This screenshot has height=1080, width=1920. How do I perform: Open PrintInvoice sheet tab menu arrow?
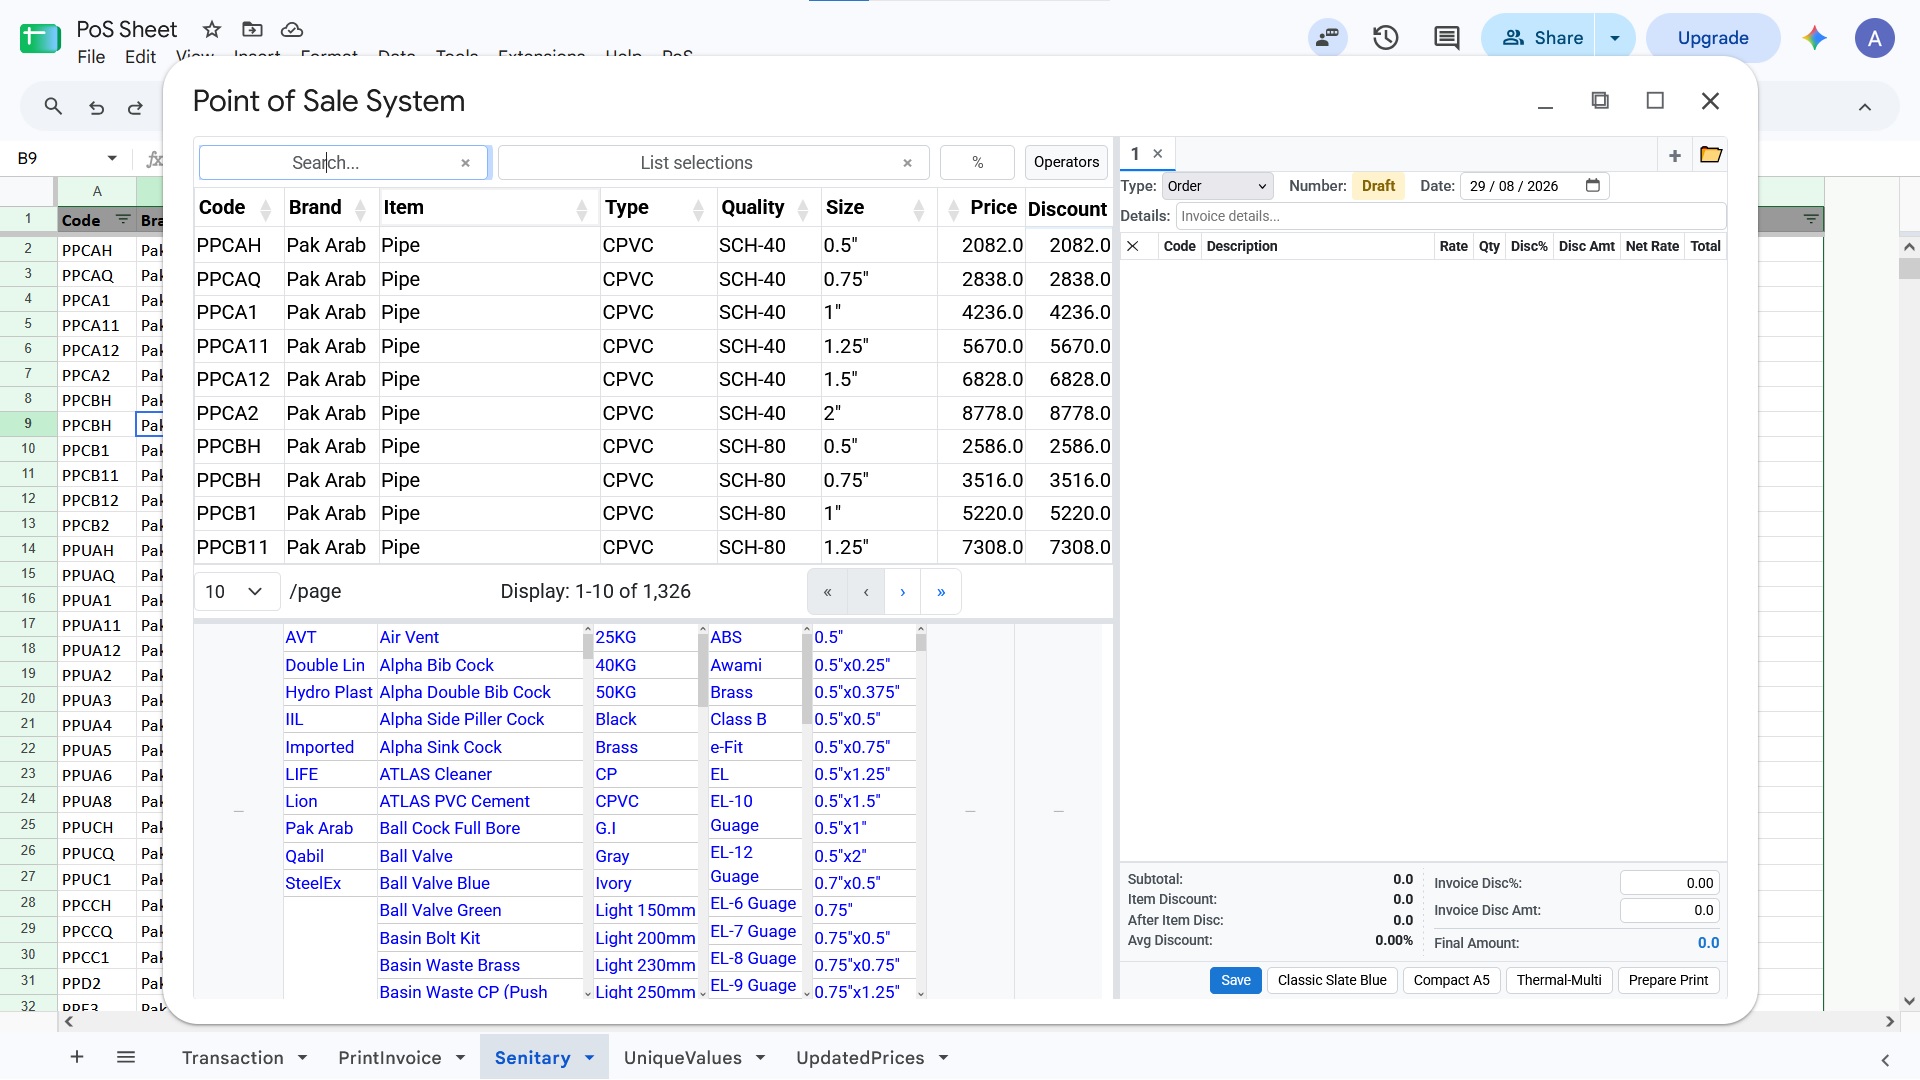pos(460,1058)
